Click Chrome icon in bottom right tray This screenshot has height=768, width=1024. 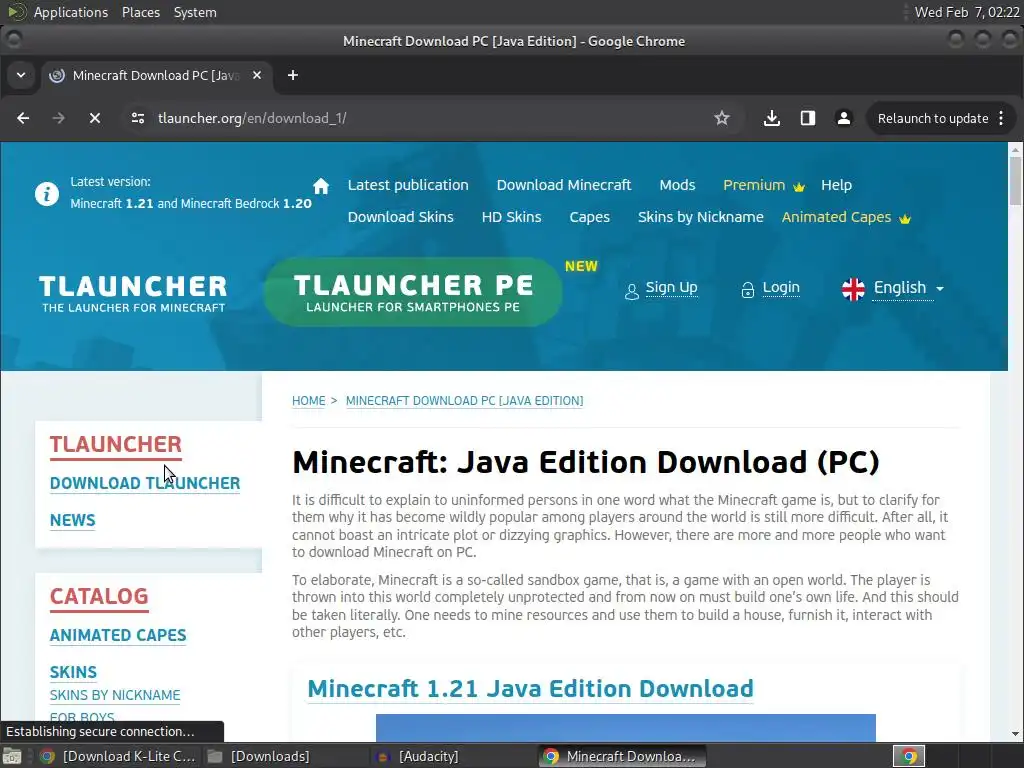pos(909,756)
